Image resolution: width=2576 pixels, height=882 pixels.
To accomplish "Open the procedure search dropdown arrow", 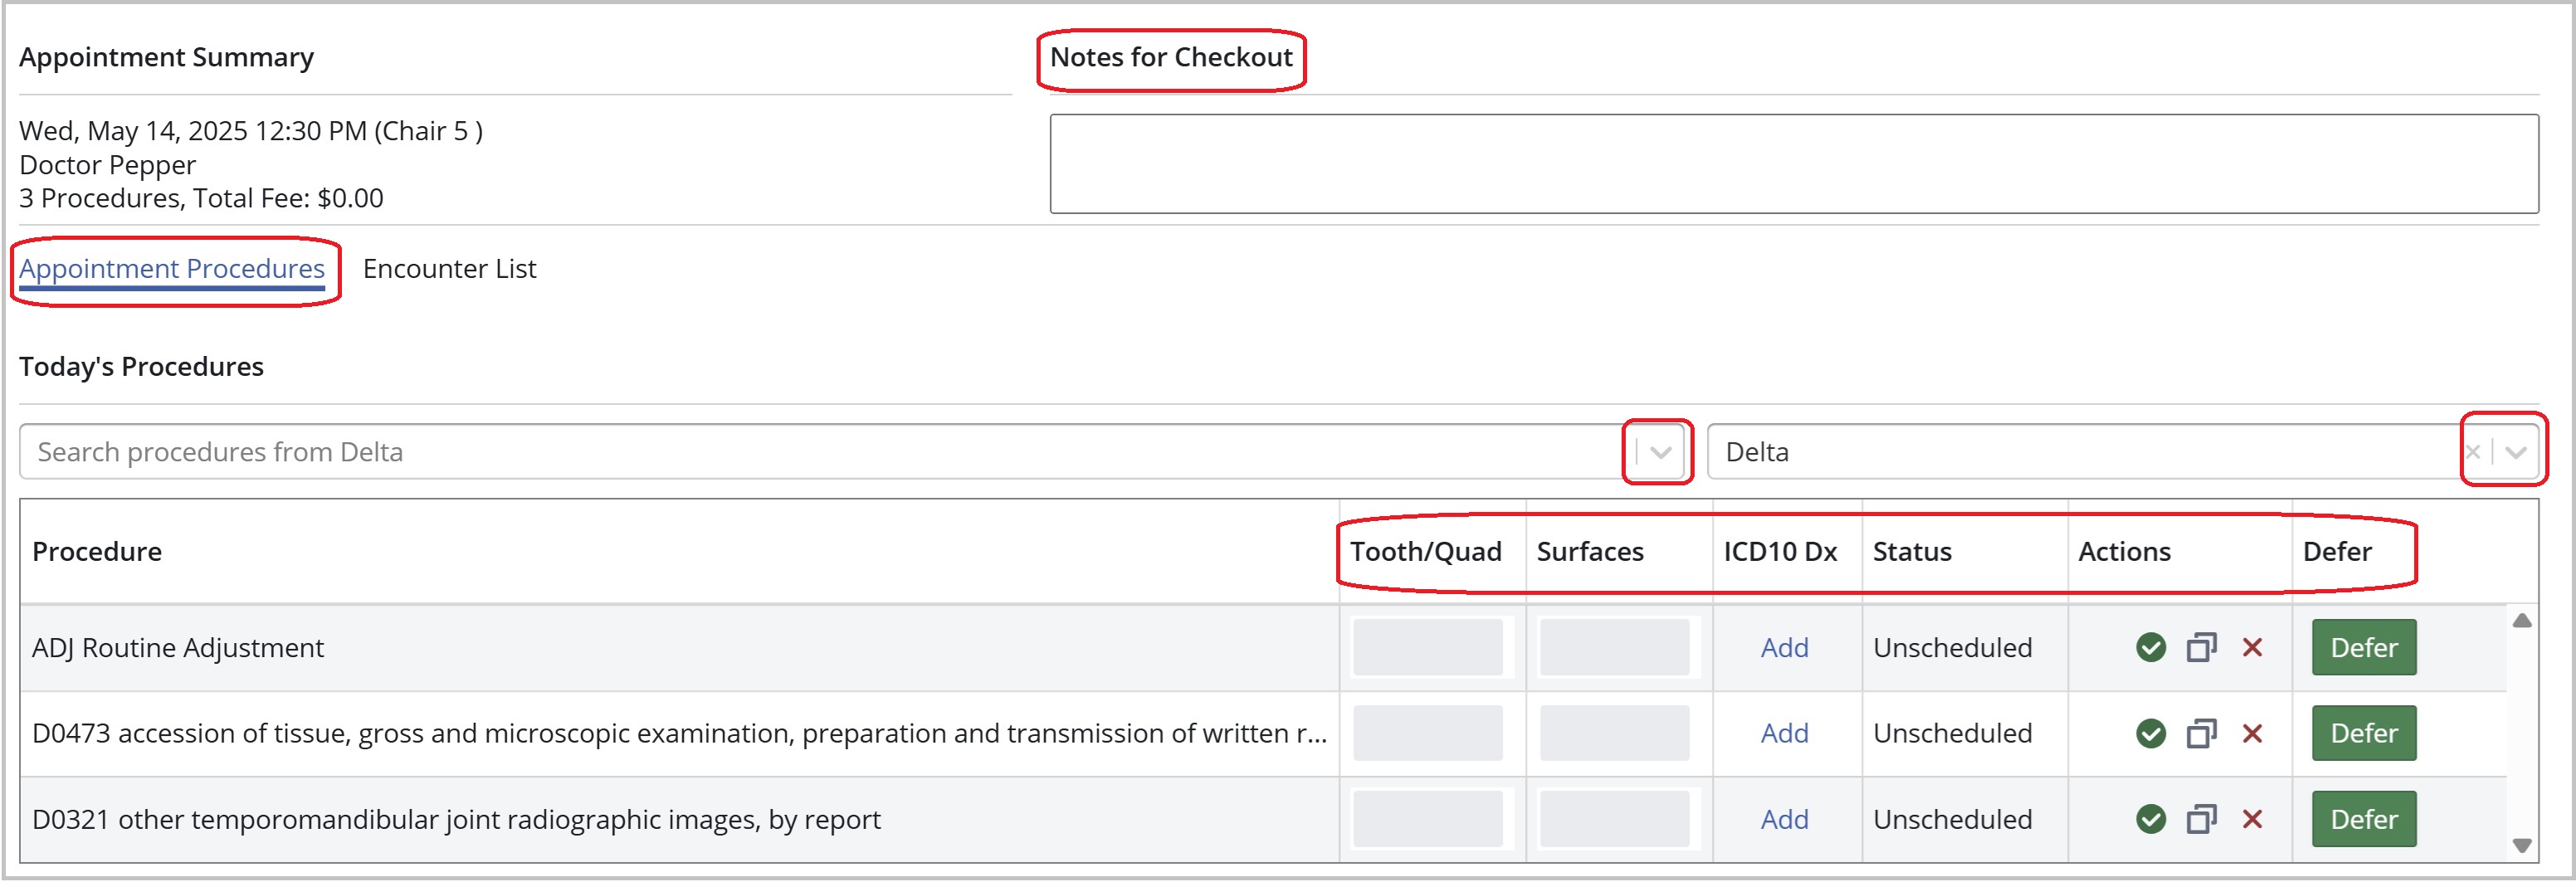I will tap(1661, 452).
